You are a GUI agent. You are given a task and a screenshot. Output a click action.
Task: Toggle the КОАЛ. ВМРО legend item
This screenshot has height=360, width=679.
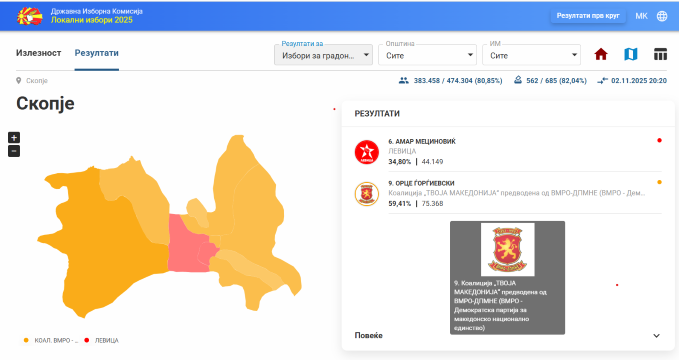tap(51, 341)
